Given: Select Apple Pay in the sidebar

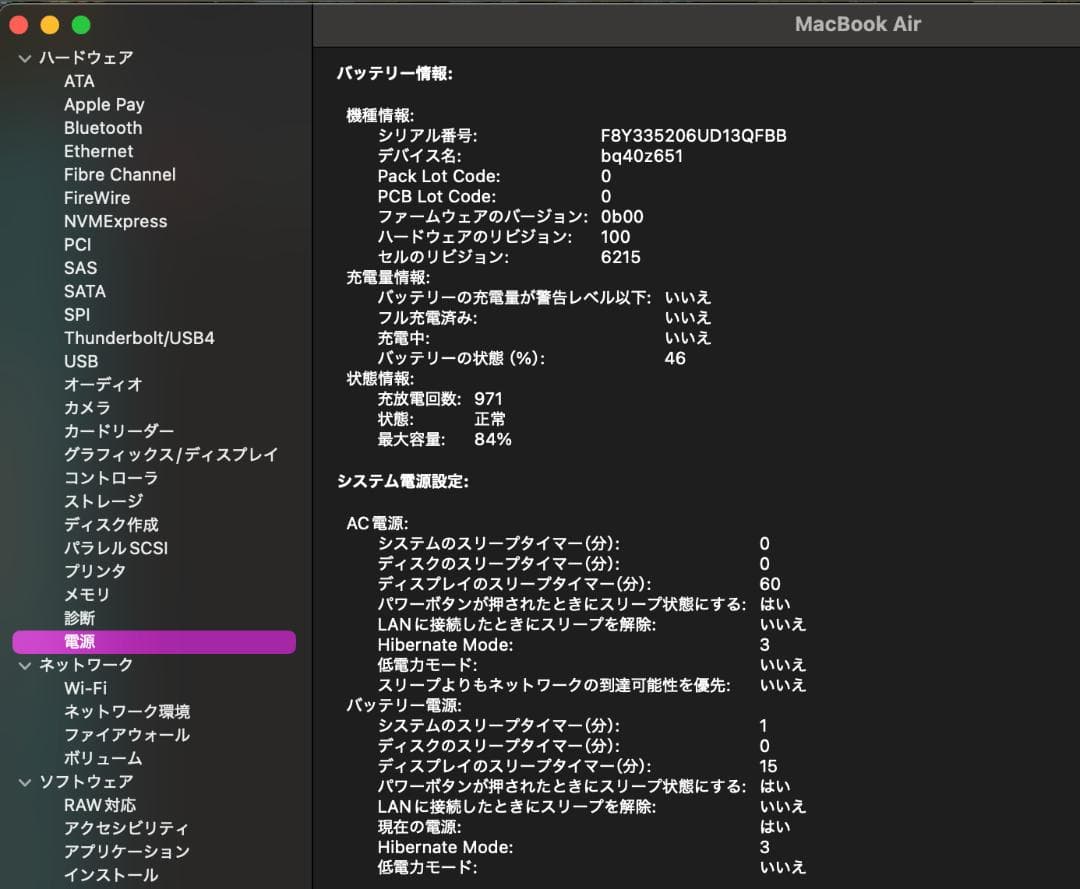Looking at the screenshot, I should [104, 104].
